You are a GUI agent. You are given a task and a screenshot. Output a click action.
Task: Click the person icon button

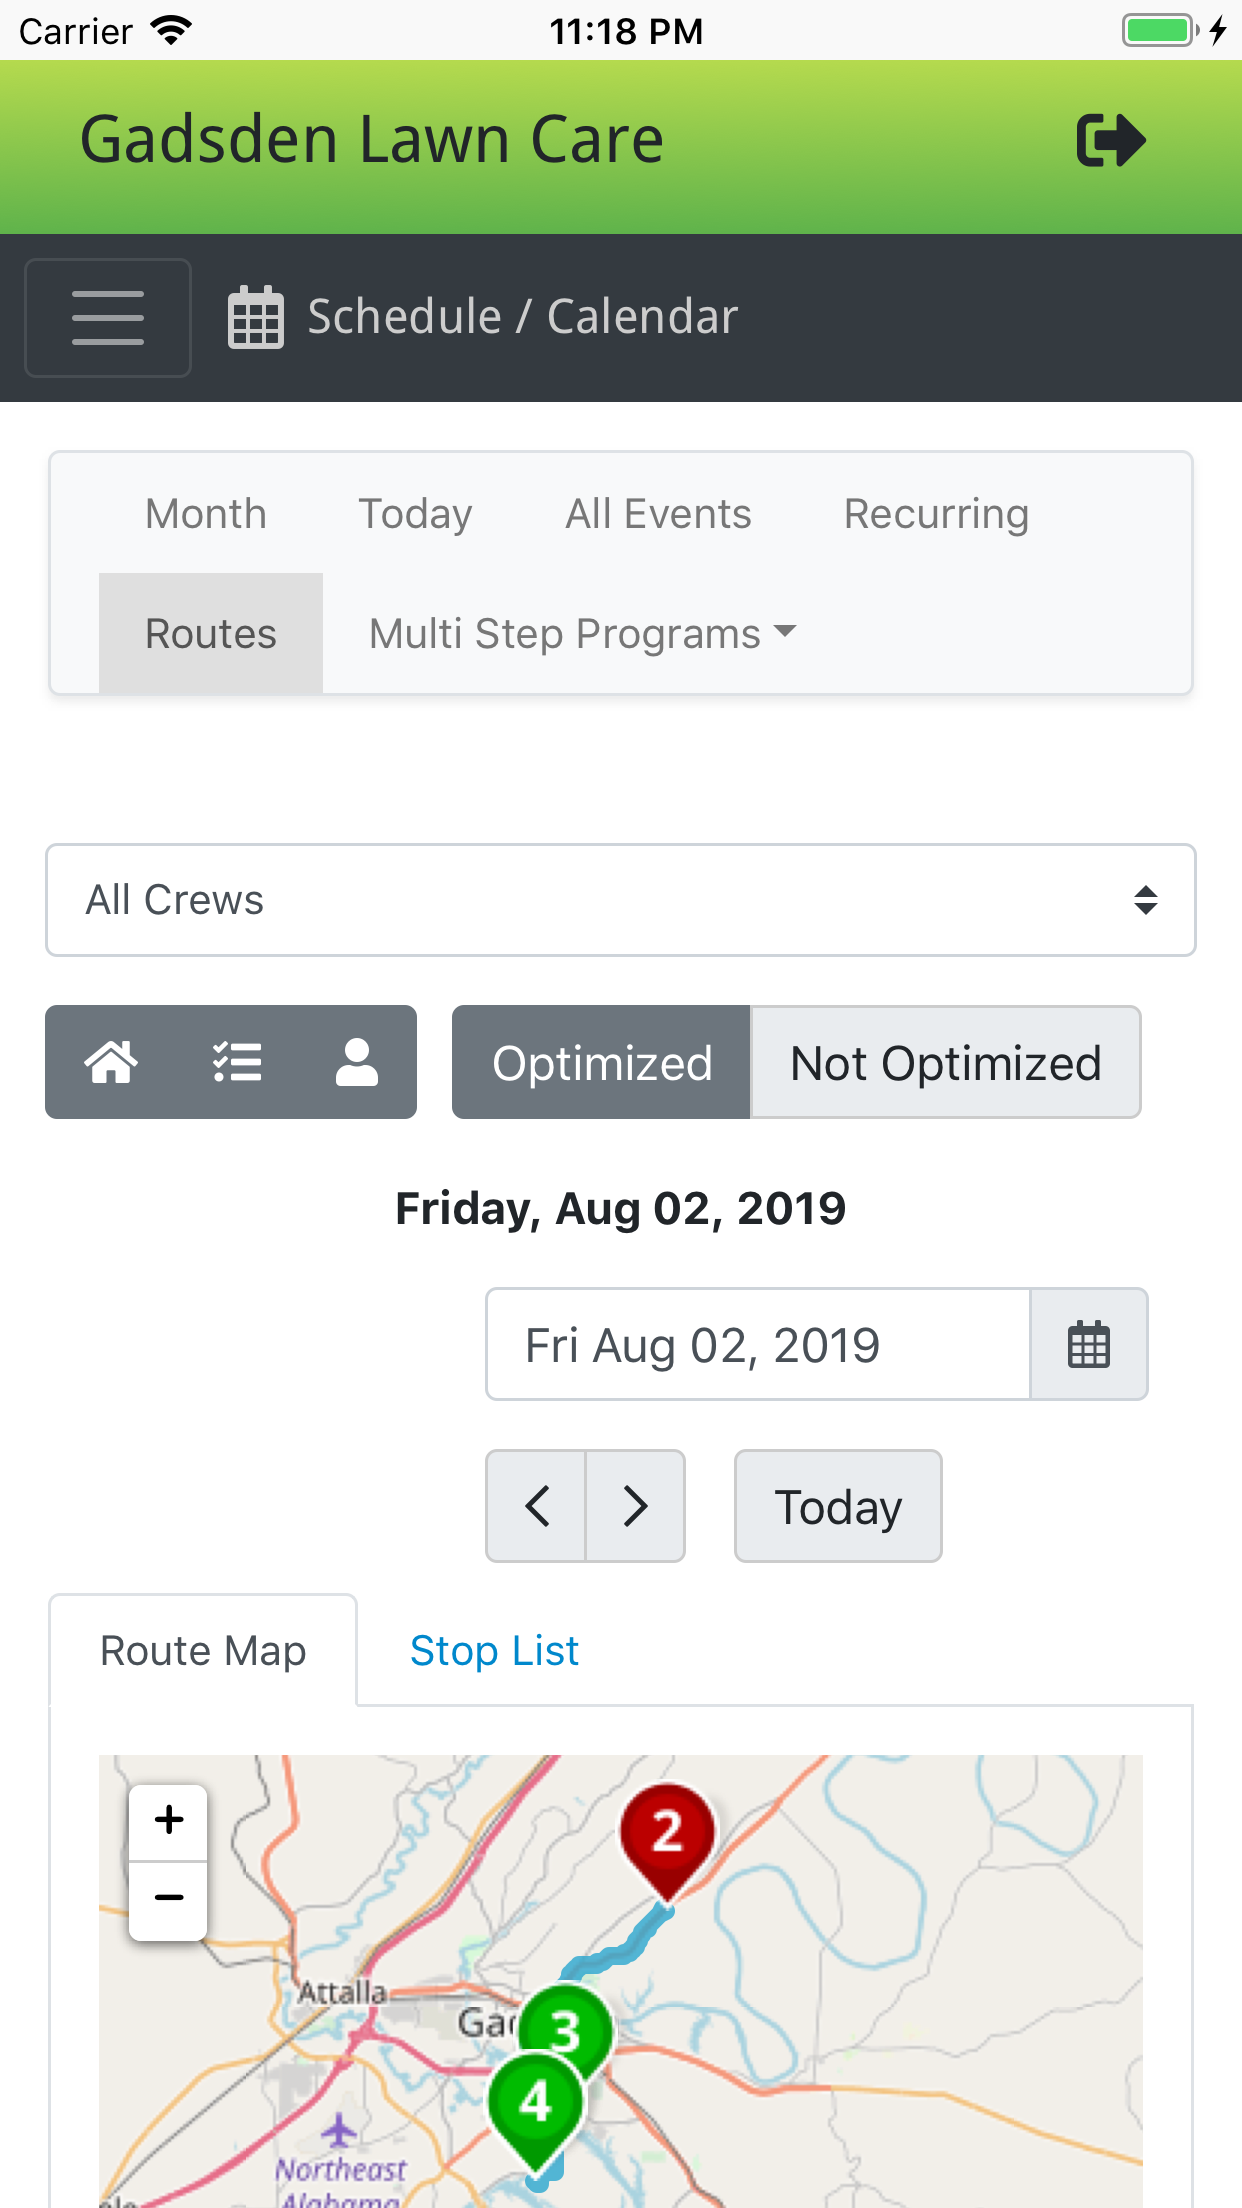coord(356,1062)
